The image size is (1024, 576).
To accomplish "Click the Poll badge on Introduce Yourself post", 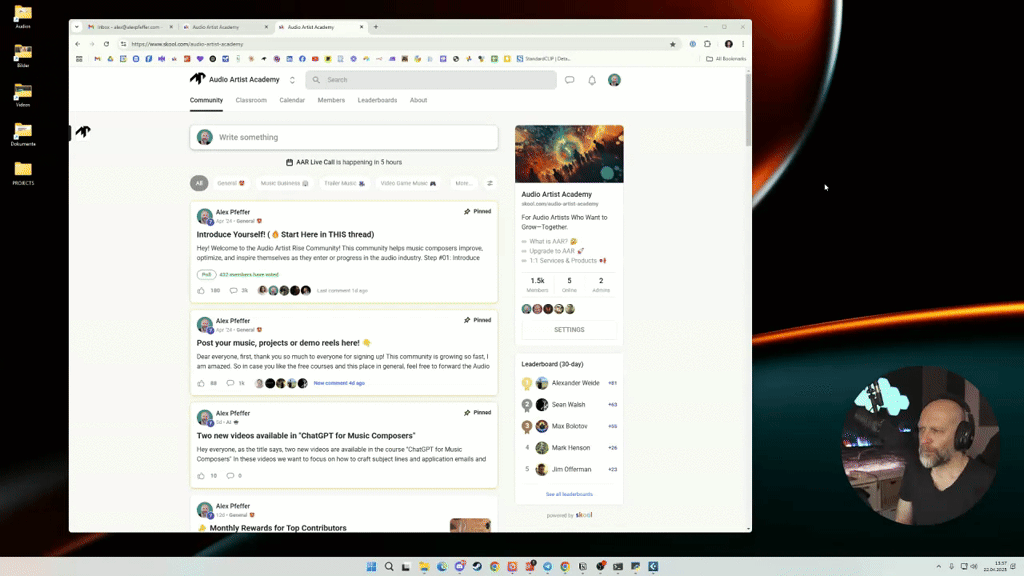I will pos(206,274).
